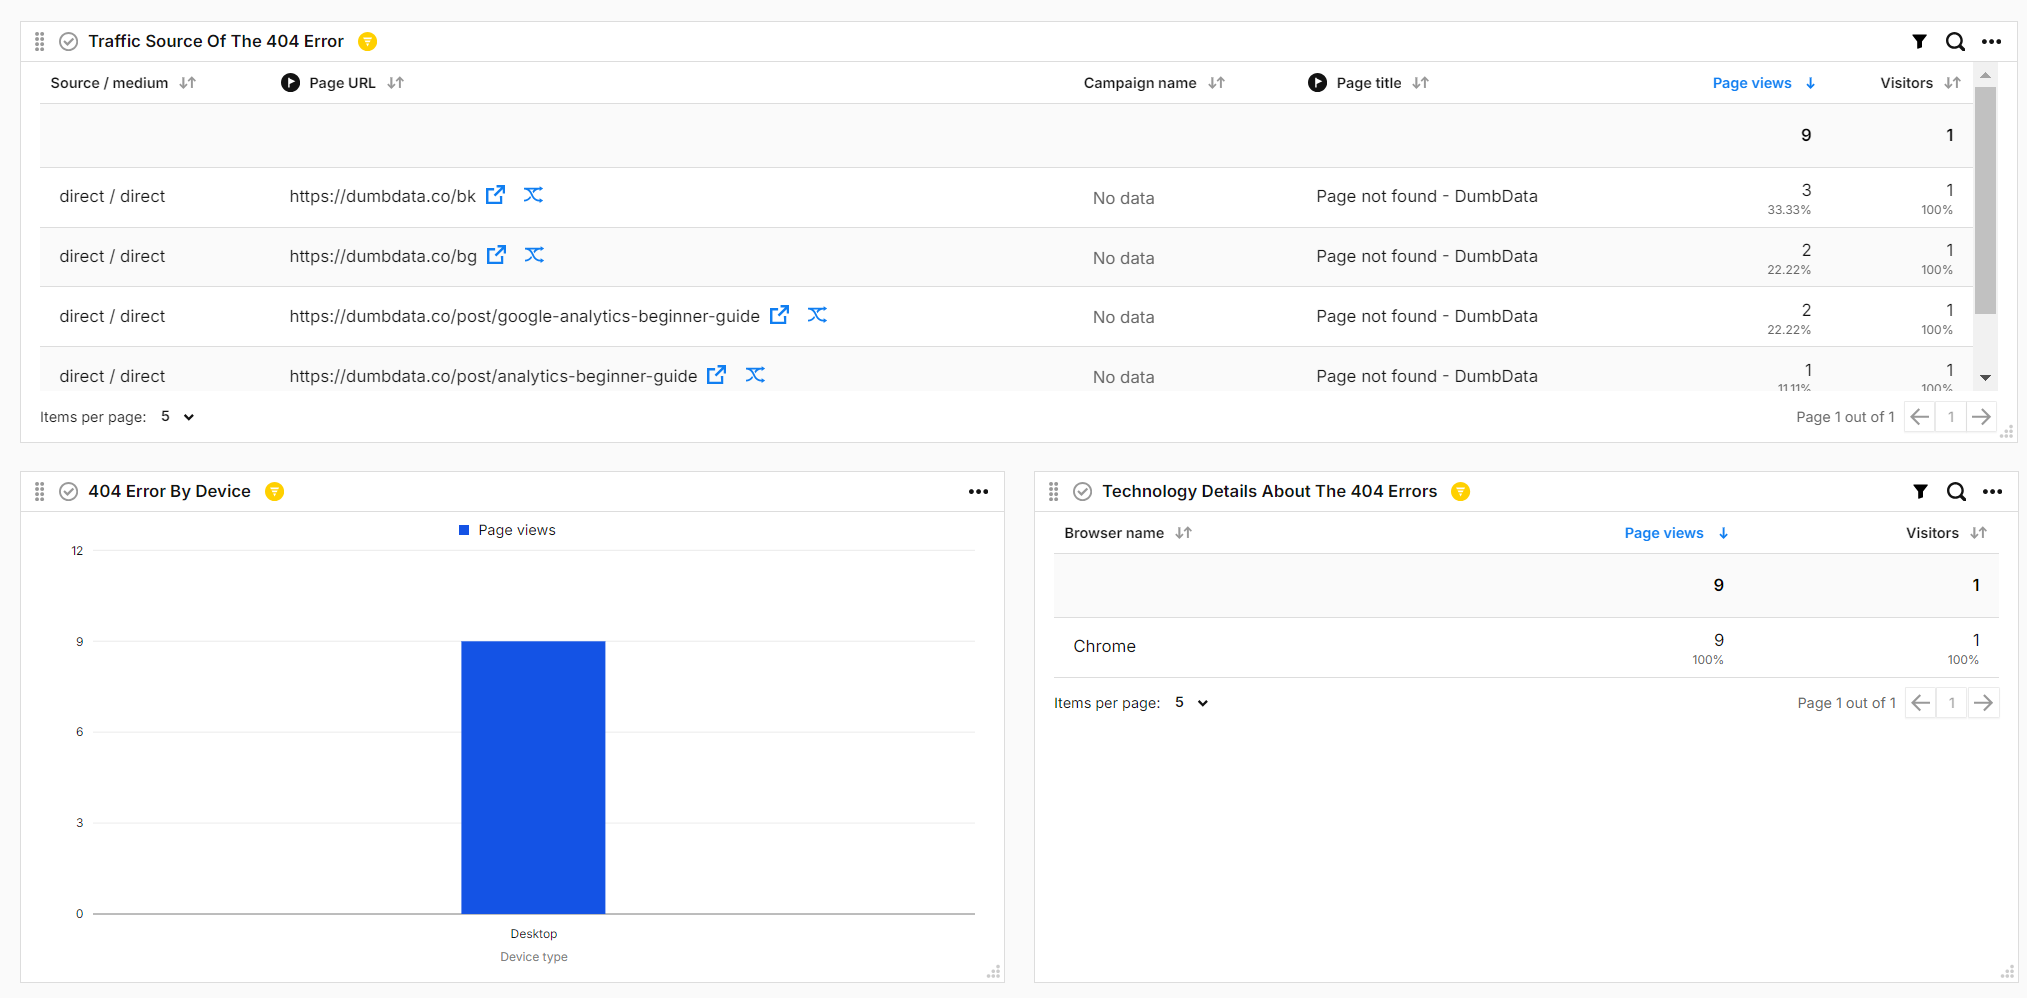Toggle checkmark circle on Technology Details widget
The height and width of the screenshot is (998, 2027).
(1082, 491)
